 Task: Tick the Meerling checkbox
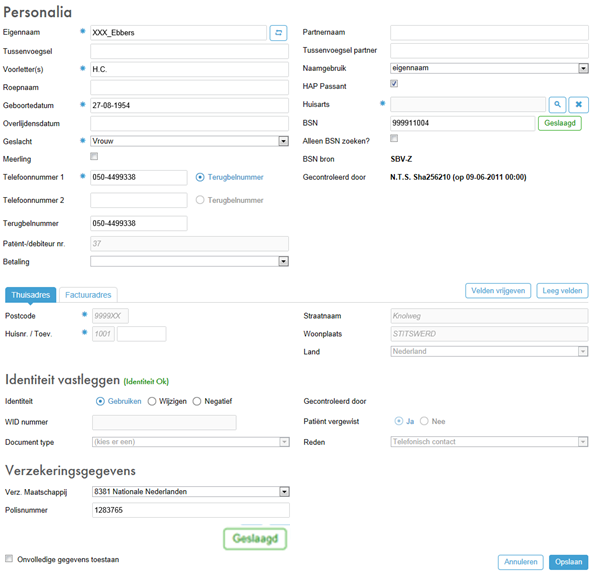(94, 157)
